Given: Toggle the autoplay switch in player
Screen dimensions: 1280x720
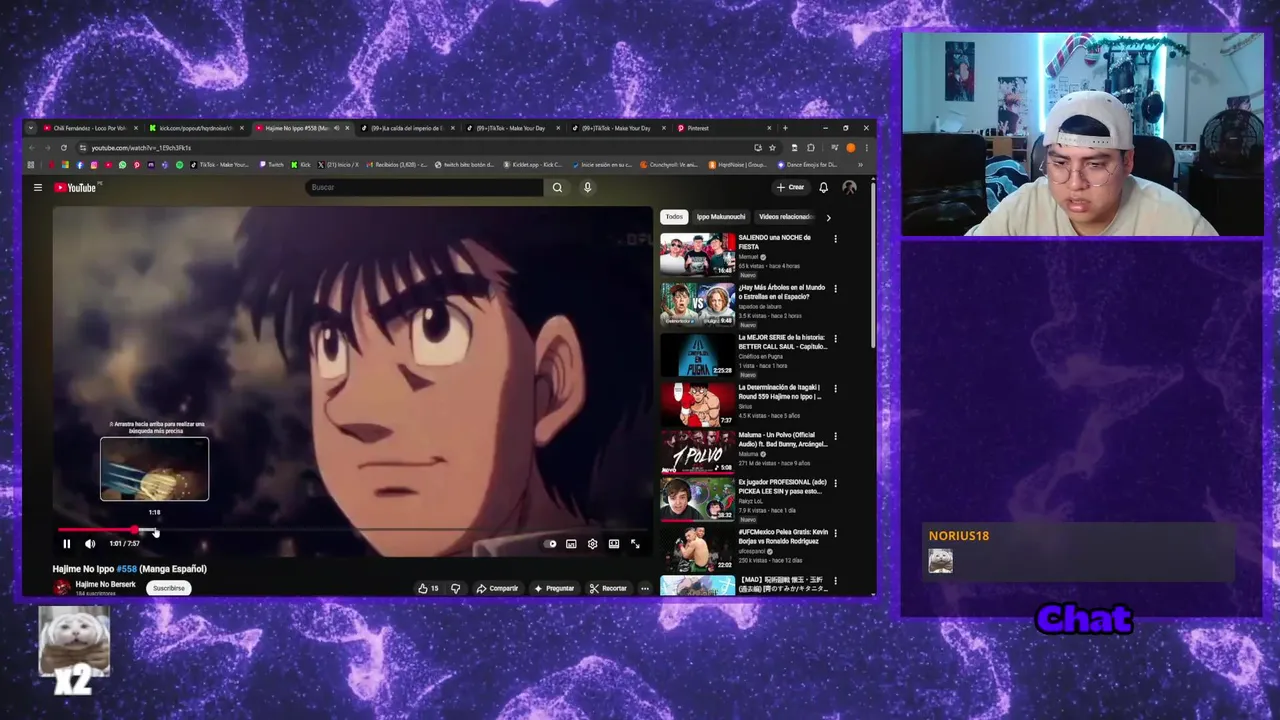Looking at the screenshot, I should click(x=550, y=544).
